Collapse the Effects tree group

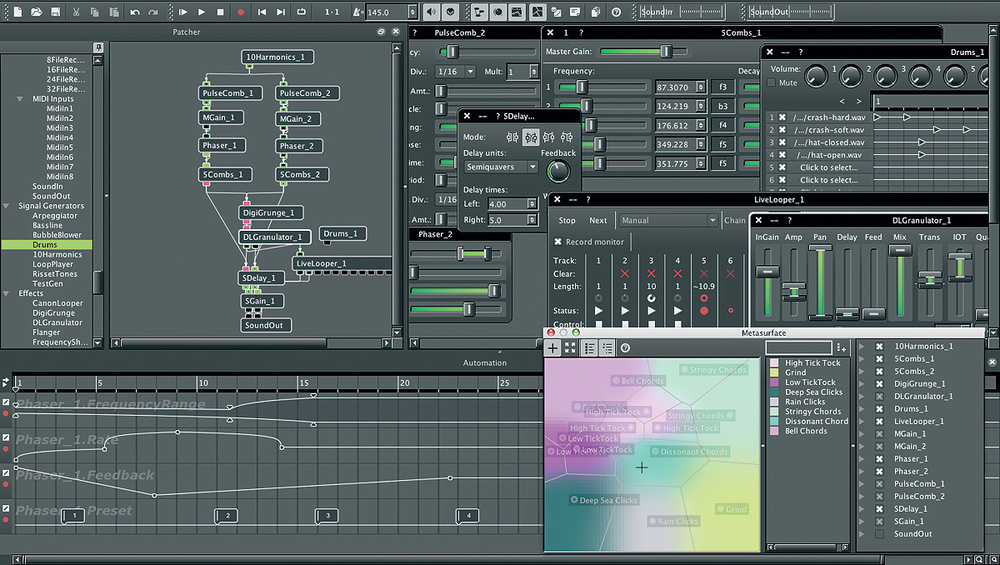point(6,293)
